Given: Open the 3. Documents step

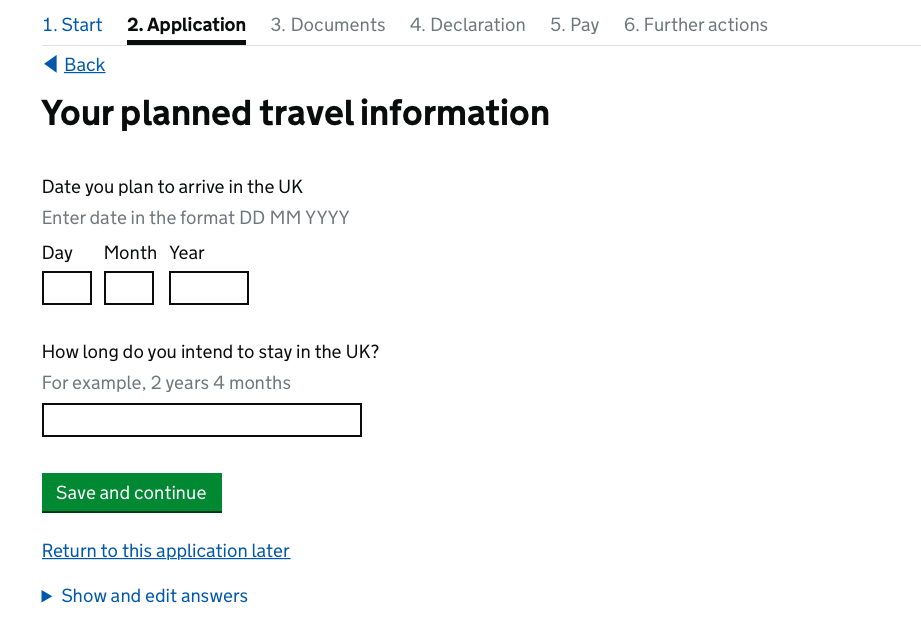Looking at the screenshot, I should pos(328,25).
